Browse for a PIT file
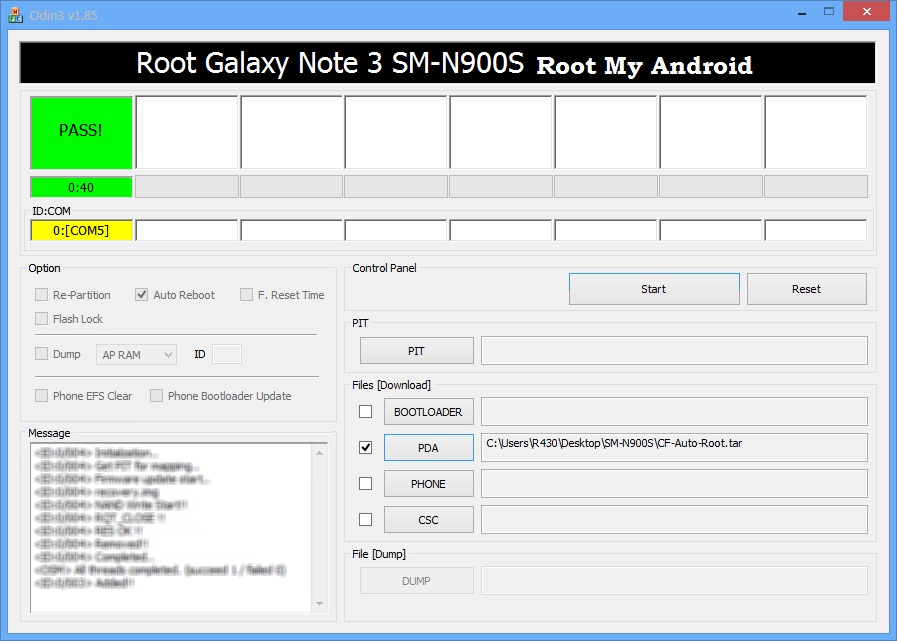897x641 pixels. [x=416, y=351]
